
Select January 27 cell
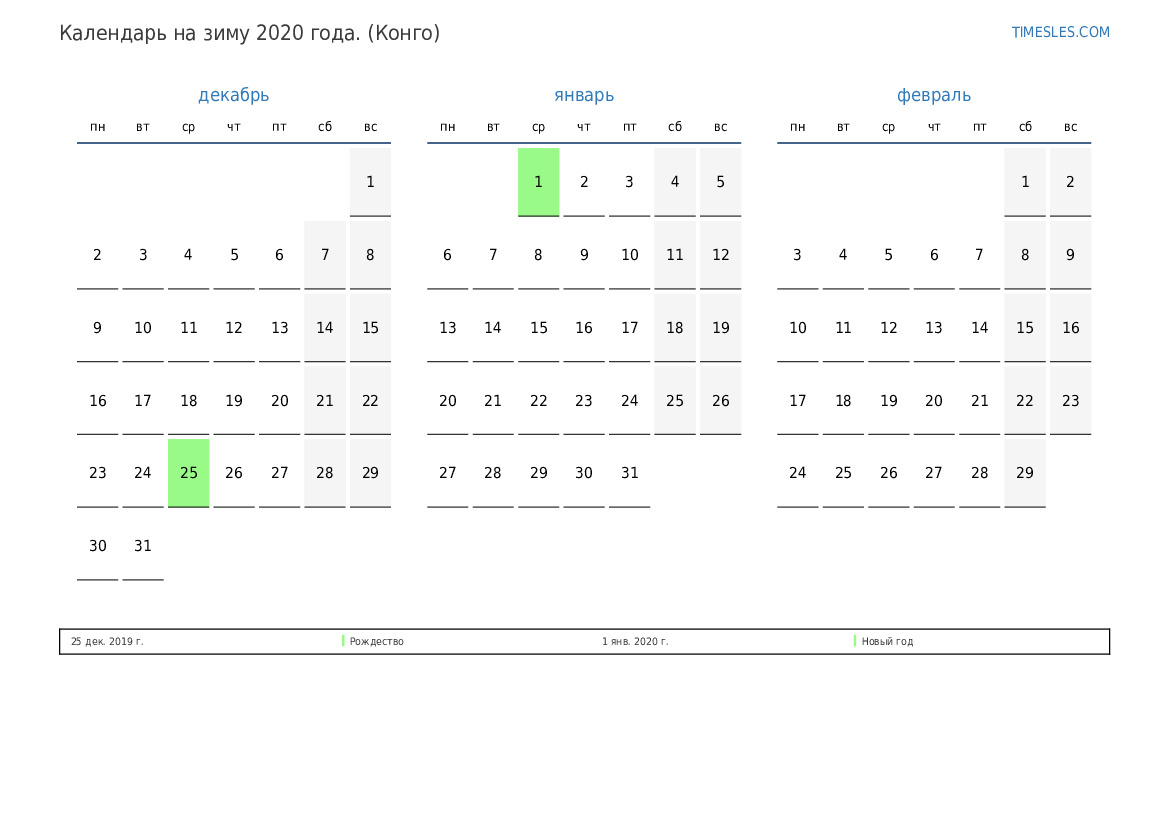tap(447, 474)
